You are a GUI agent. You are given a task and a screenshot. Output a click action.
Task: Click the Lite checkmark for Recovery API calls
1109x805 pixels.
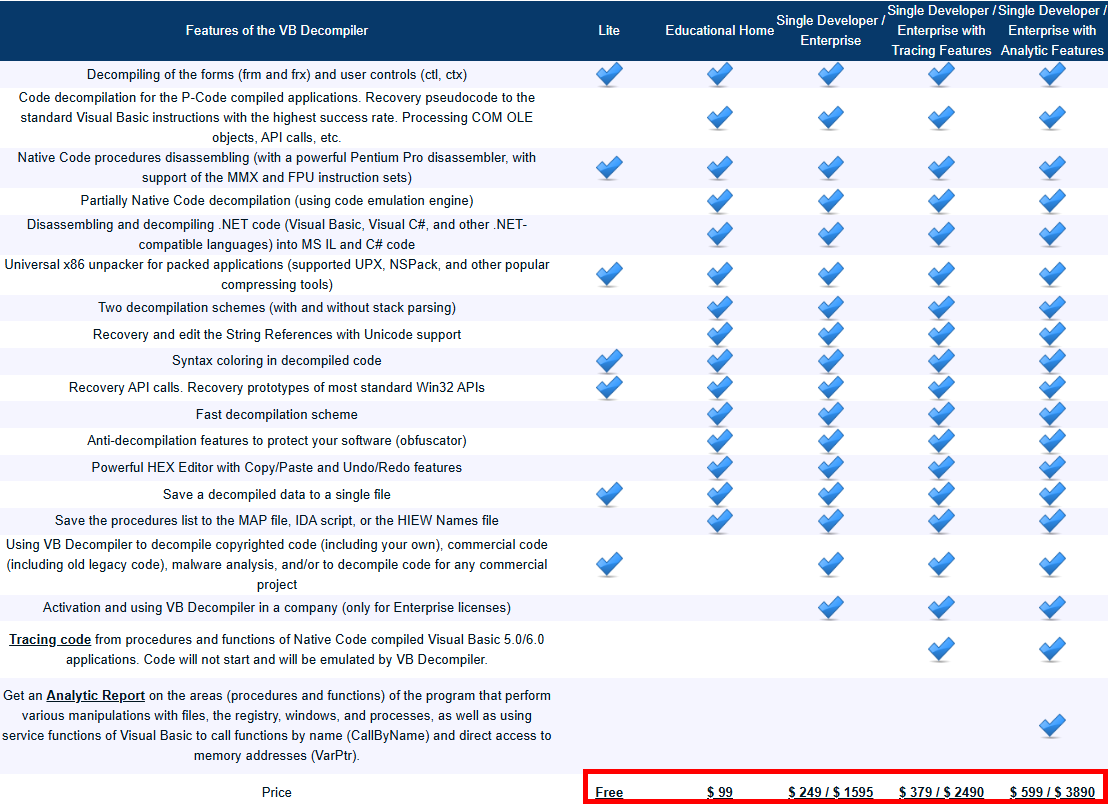click(x=609, y=388)
